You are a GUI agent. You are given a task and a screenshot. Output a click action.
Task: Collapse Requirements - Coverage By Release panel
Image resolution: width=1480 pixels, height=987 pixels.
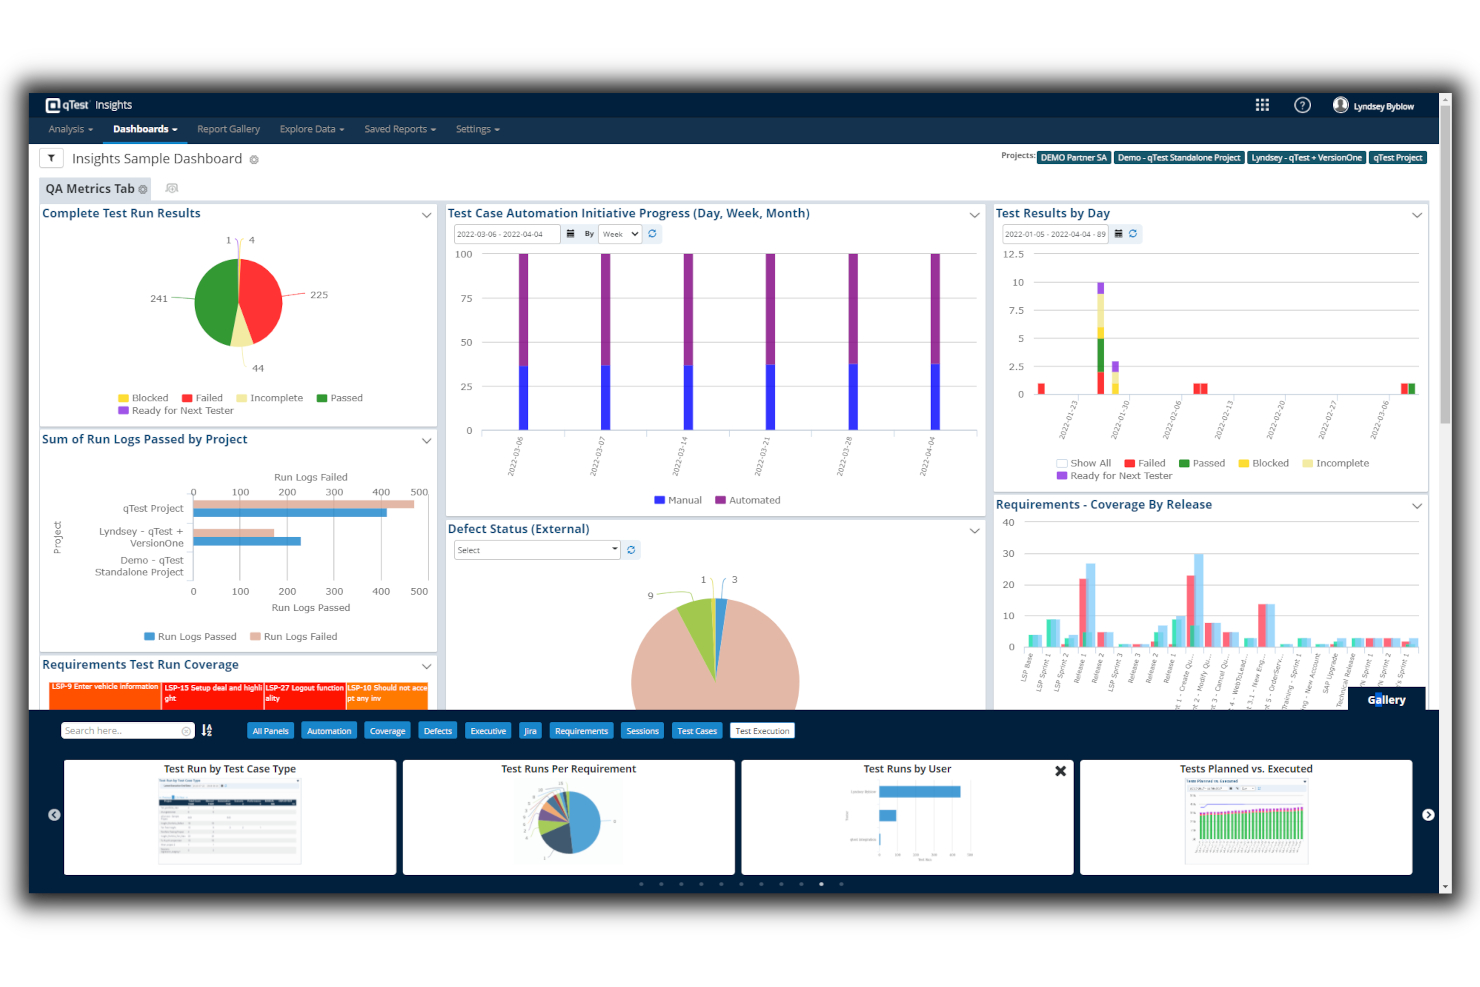point(1417,506)
